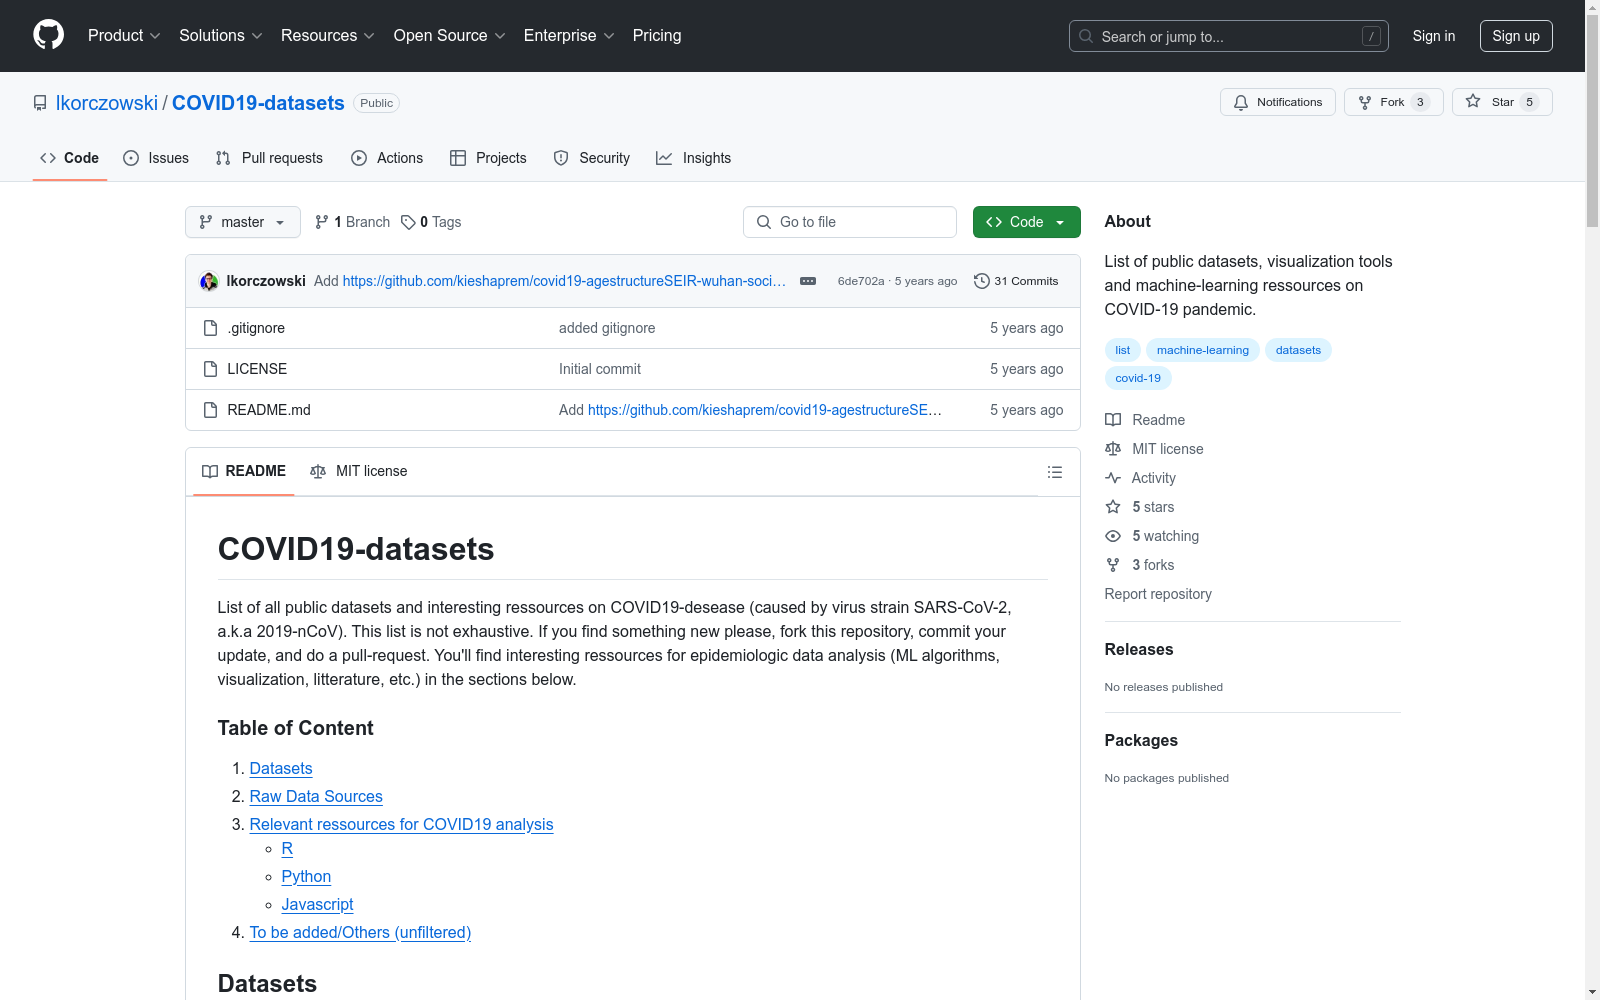
Task: Open To be added/Others (unfiltered) link
Action: pos(360,932)
